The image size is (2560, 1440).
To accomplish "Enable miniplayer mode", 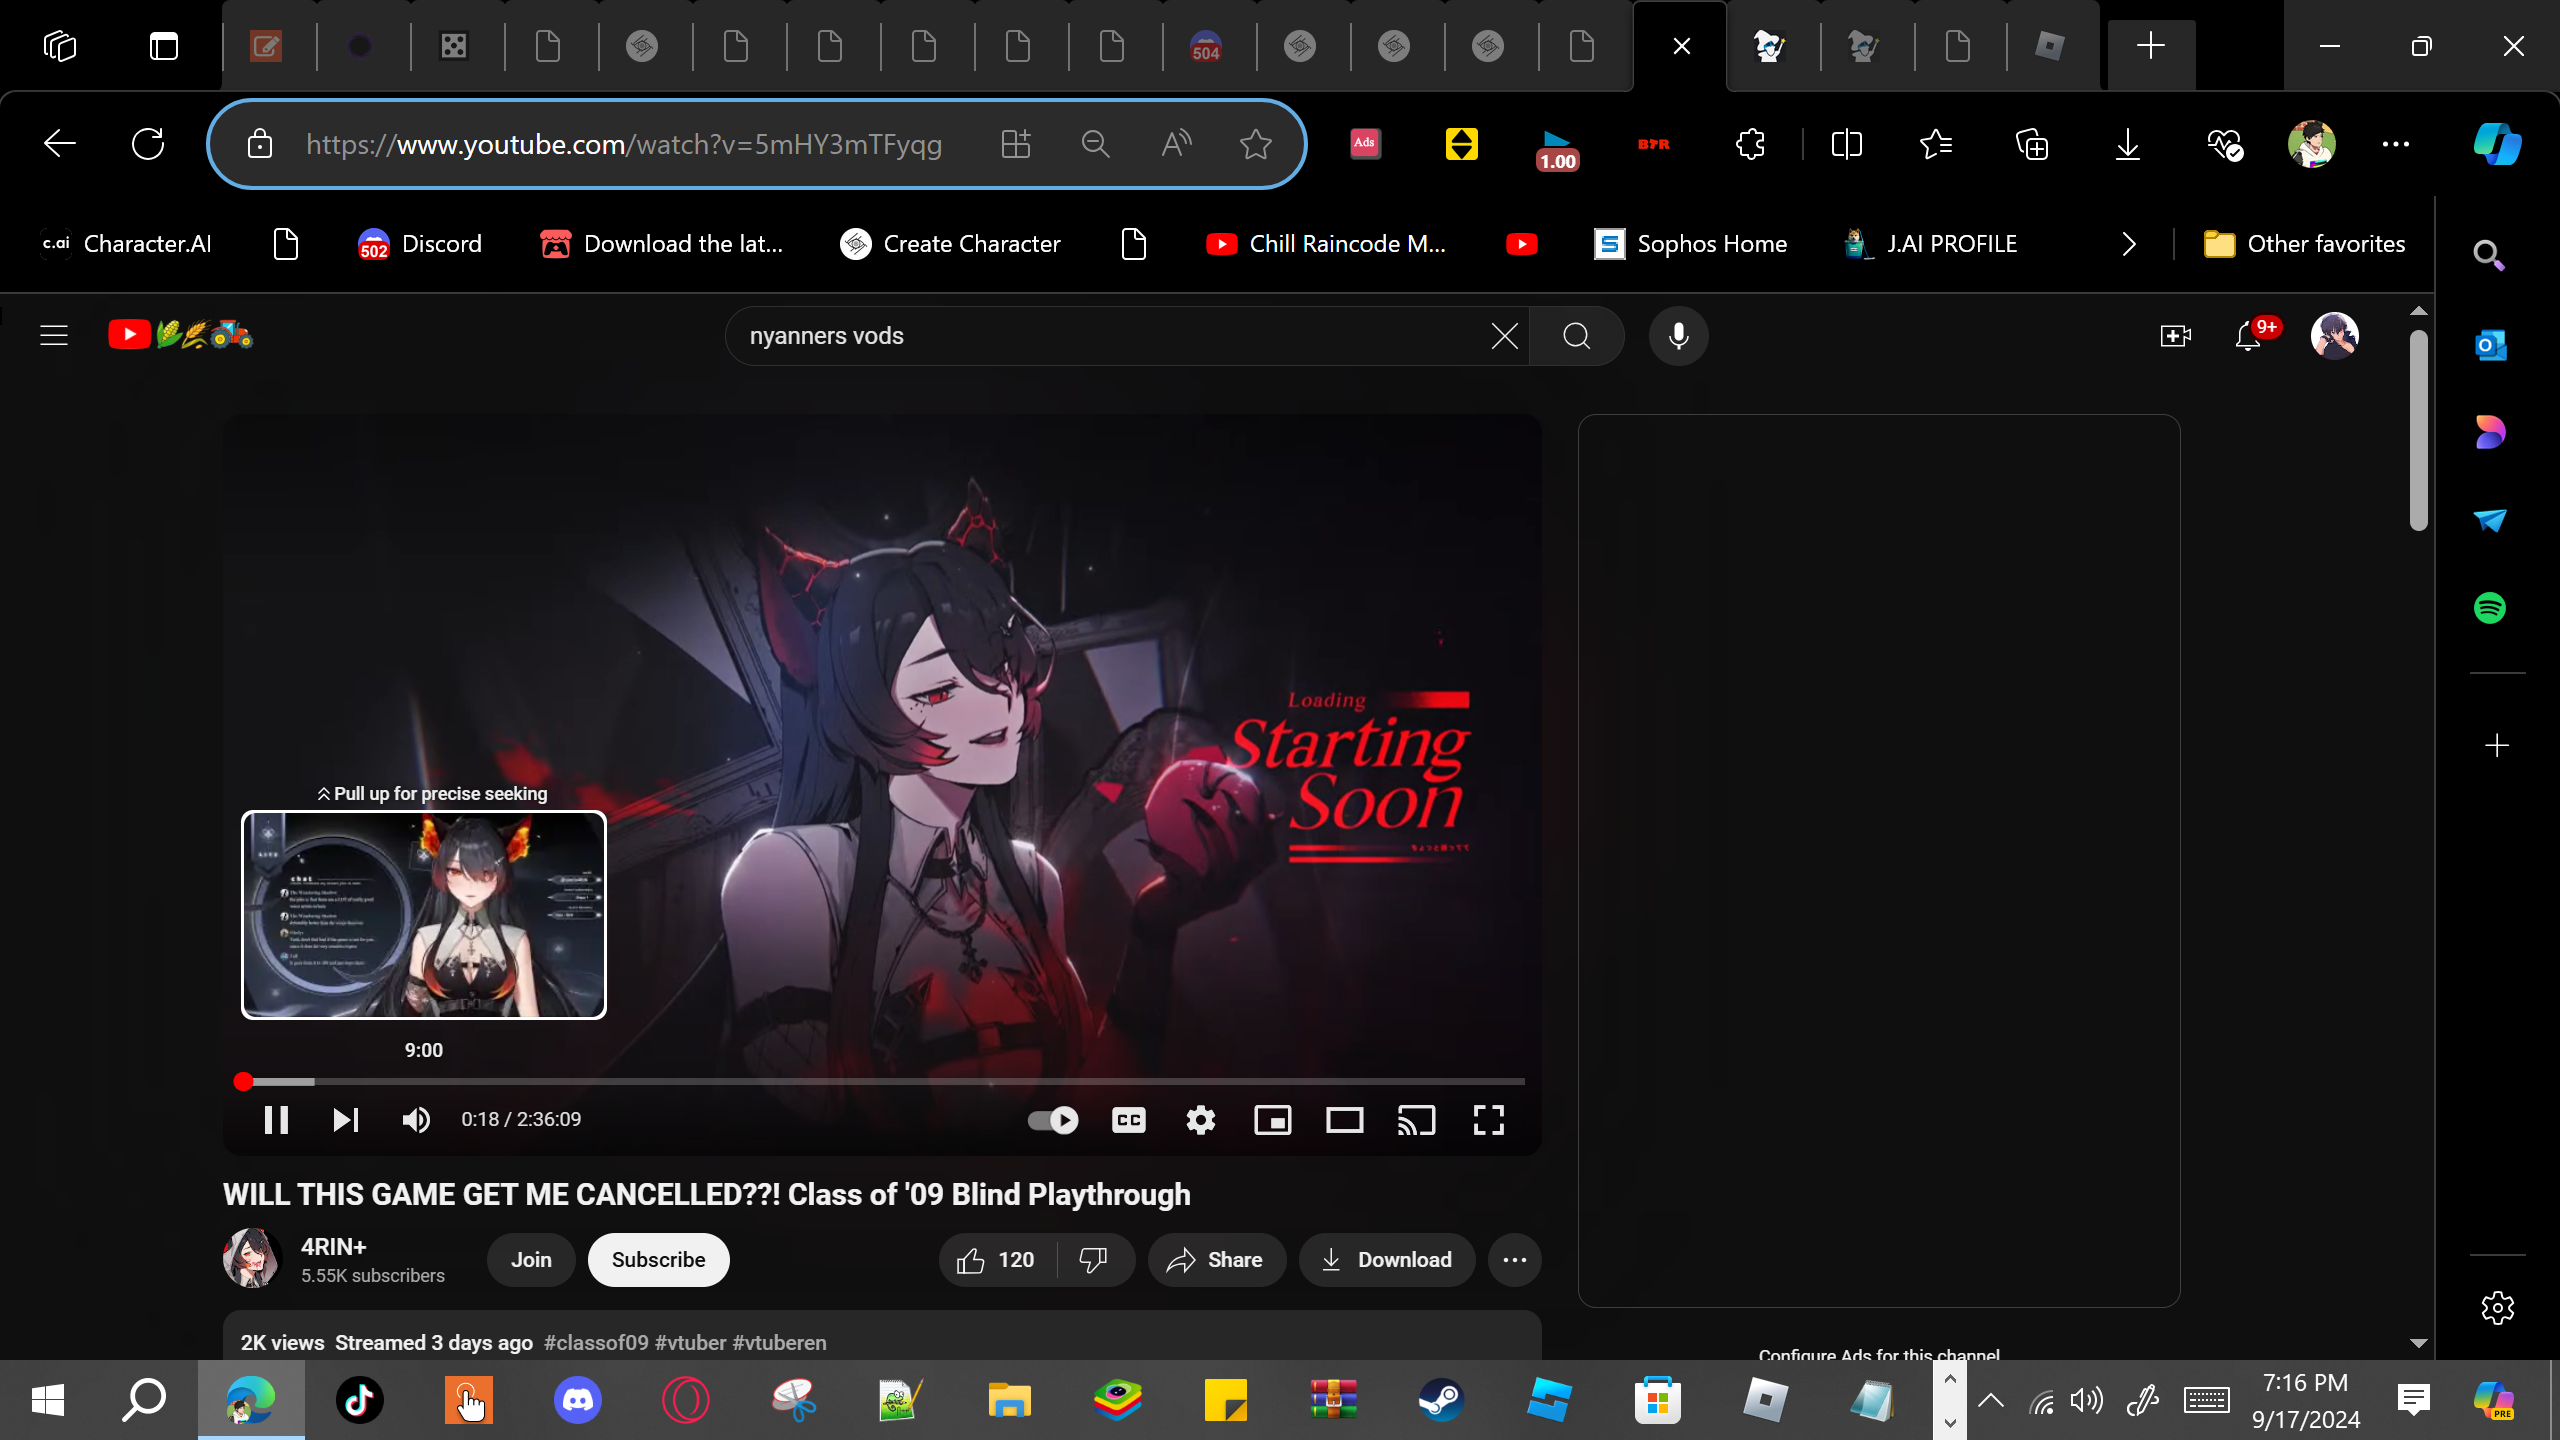I will pyautogui.click(x=1273, y=1120).
